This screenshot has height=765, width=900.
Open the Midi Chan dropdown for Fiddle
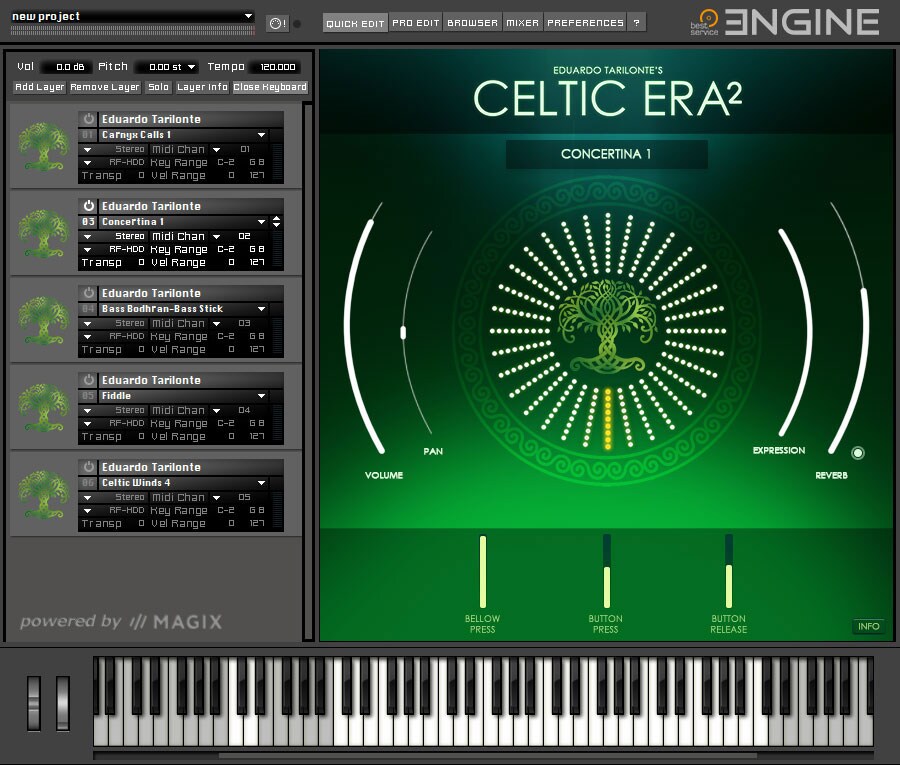point(216,410)
